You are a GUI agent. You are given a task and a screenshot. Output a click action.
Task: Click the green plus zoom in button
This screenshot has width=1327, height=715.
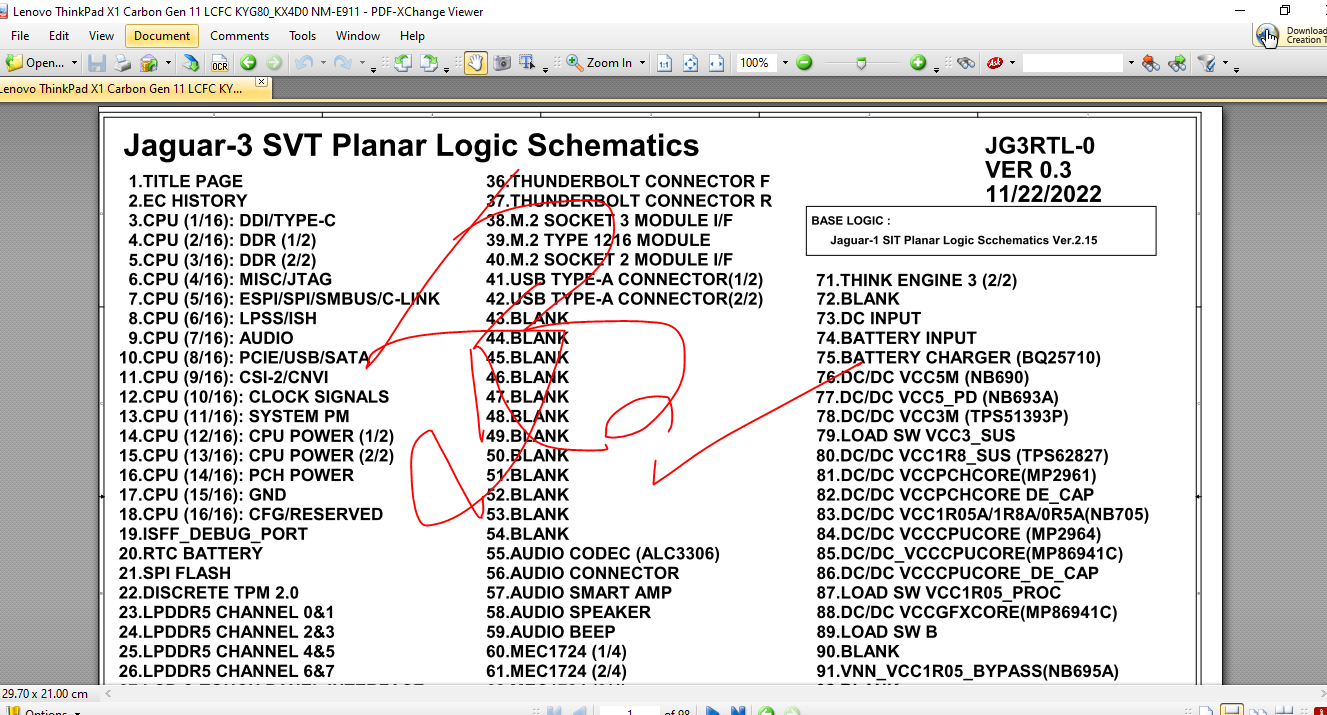(x=918, y=63)
